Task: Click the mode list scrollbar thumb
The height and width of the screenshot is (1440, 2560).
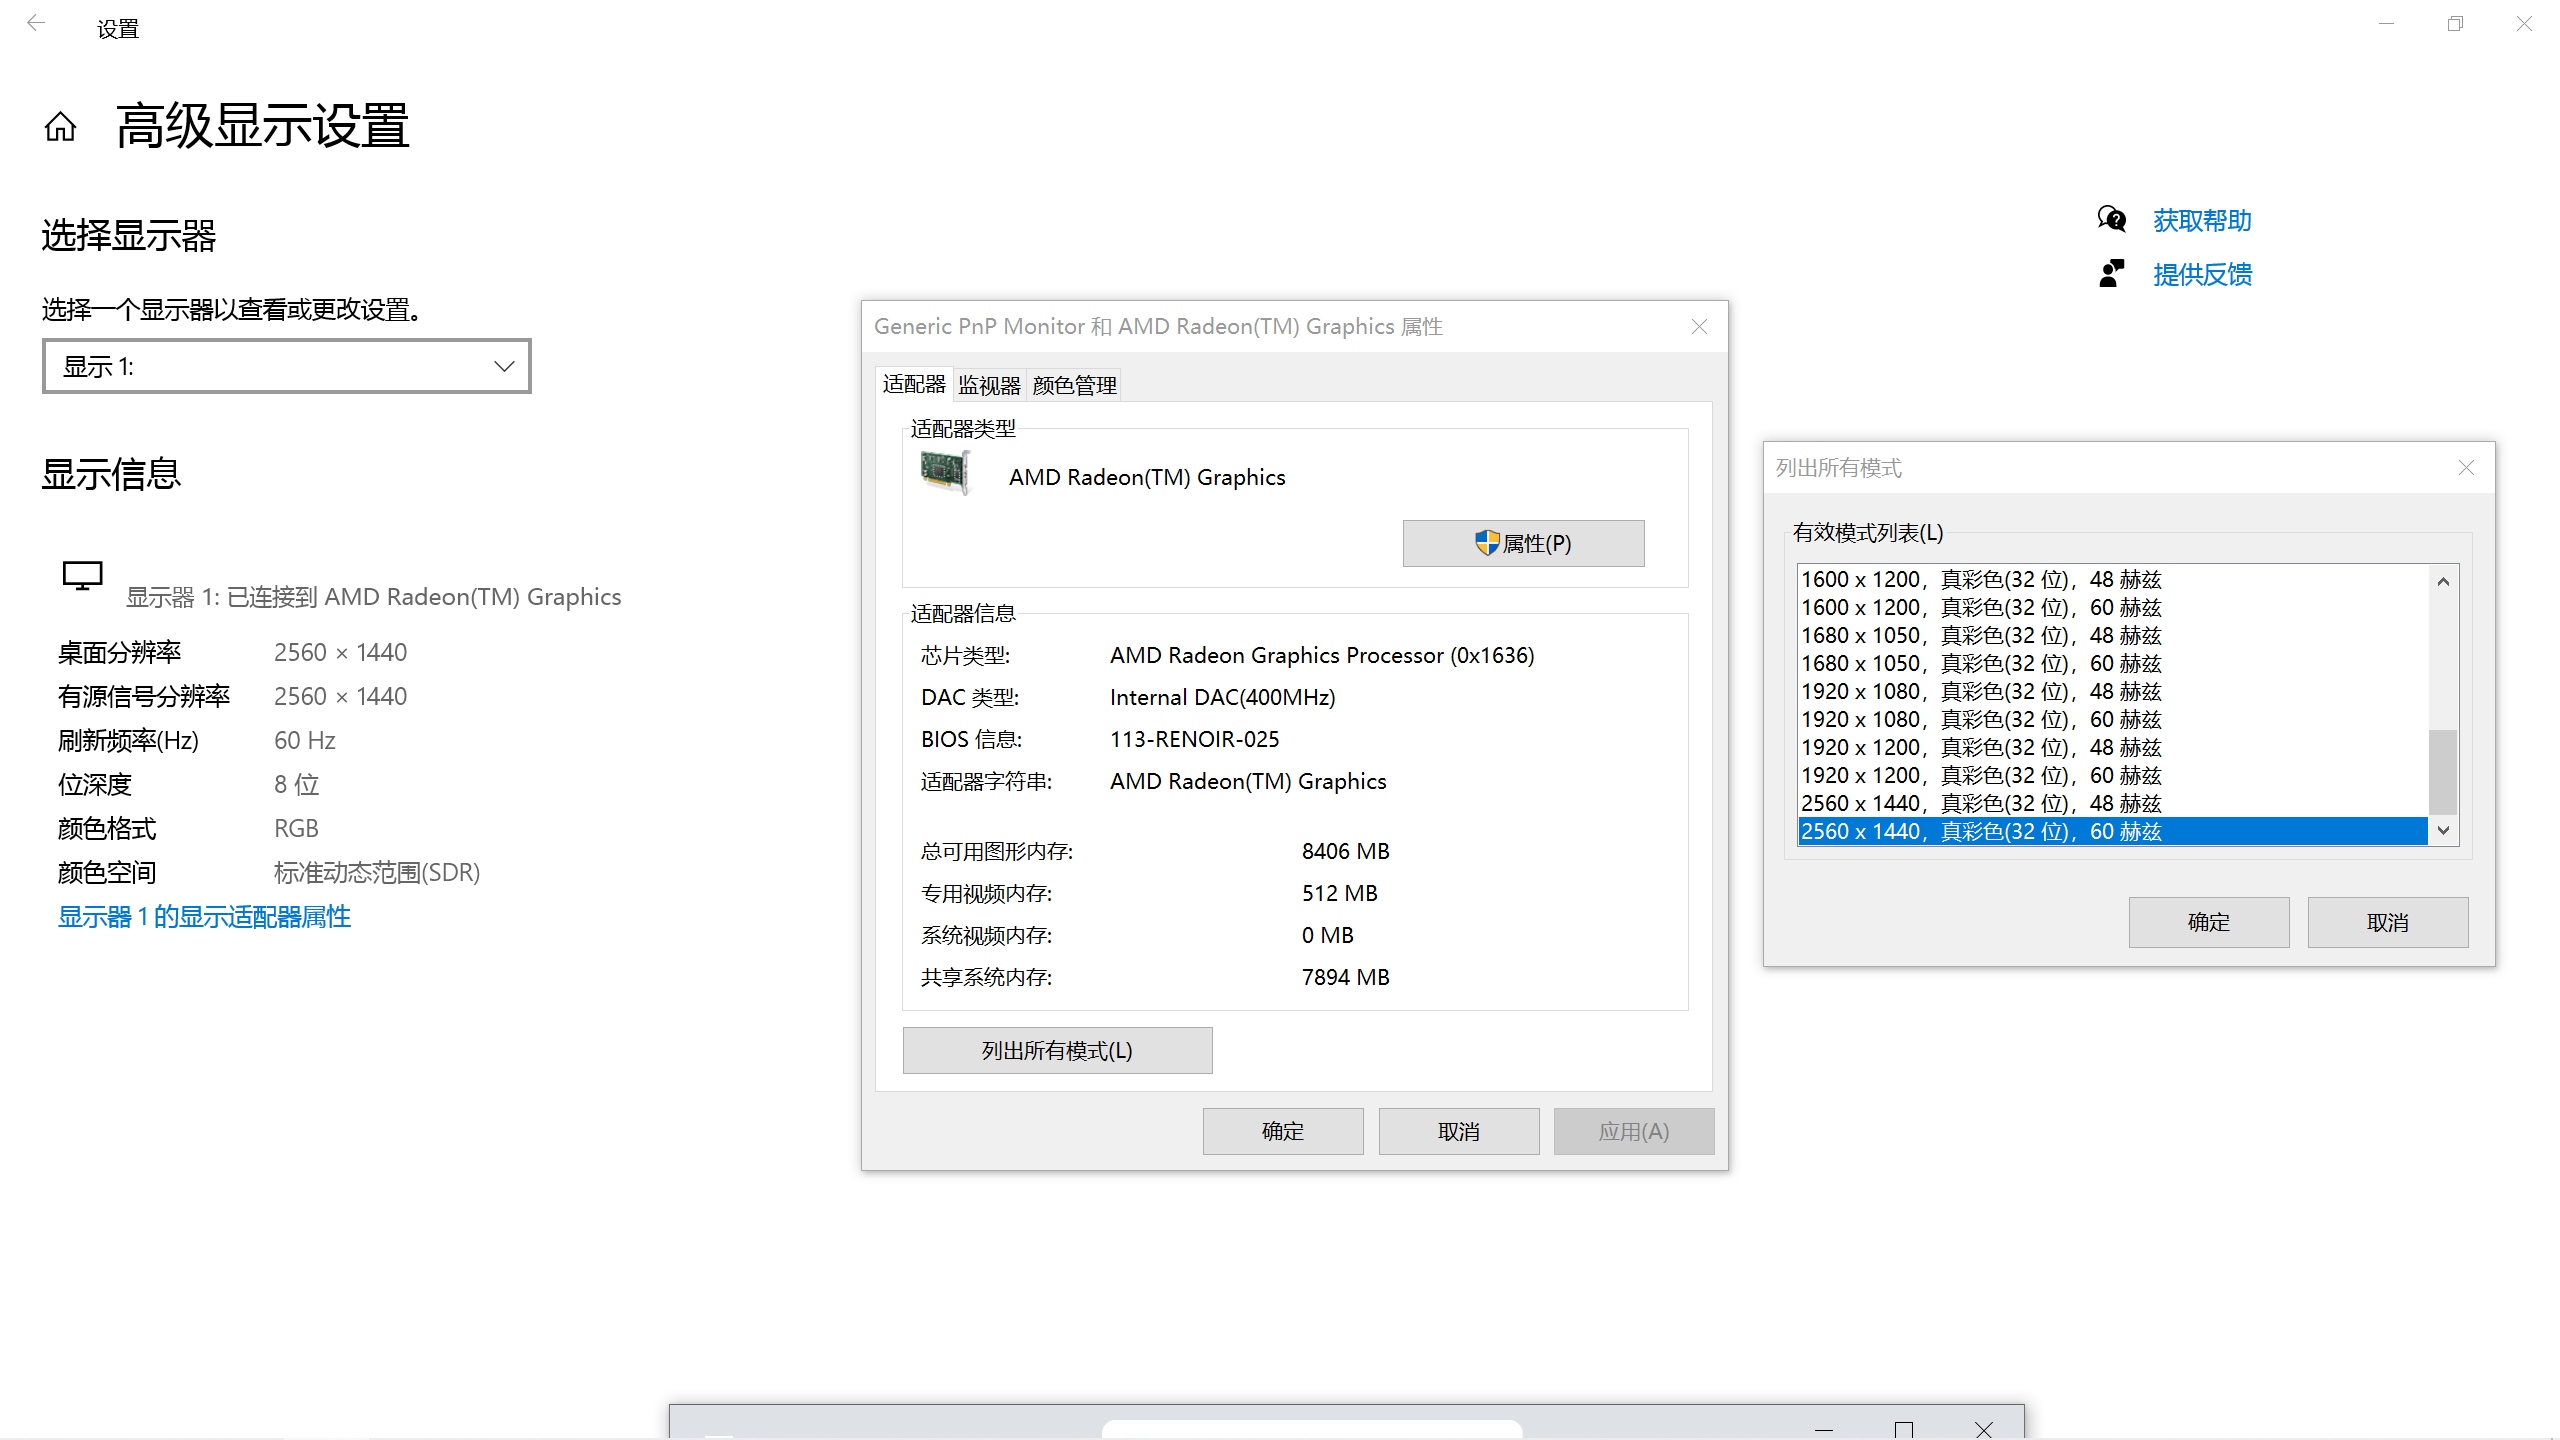Action: tap(2443, 772)
